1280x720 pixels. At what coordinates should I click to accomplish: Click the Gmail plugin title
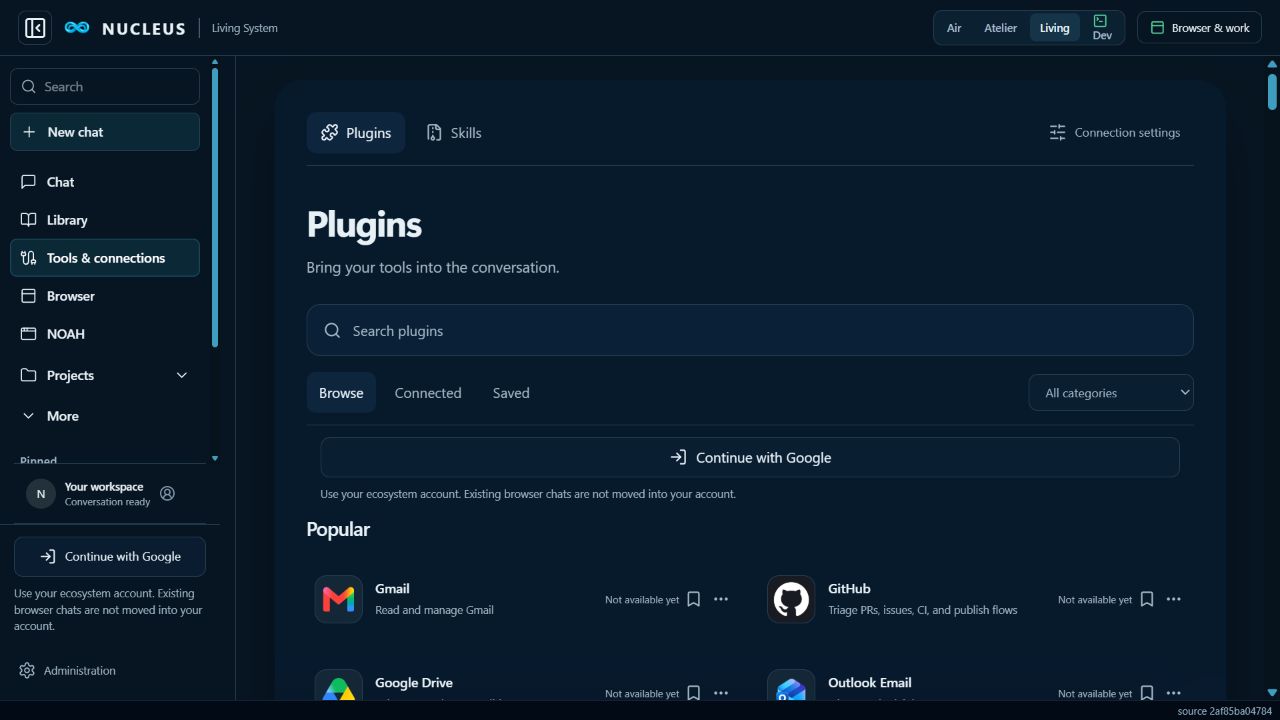click(392, 588)
